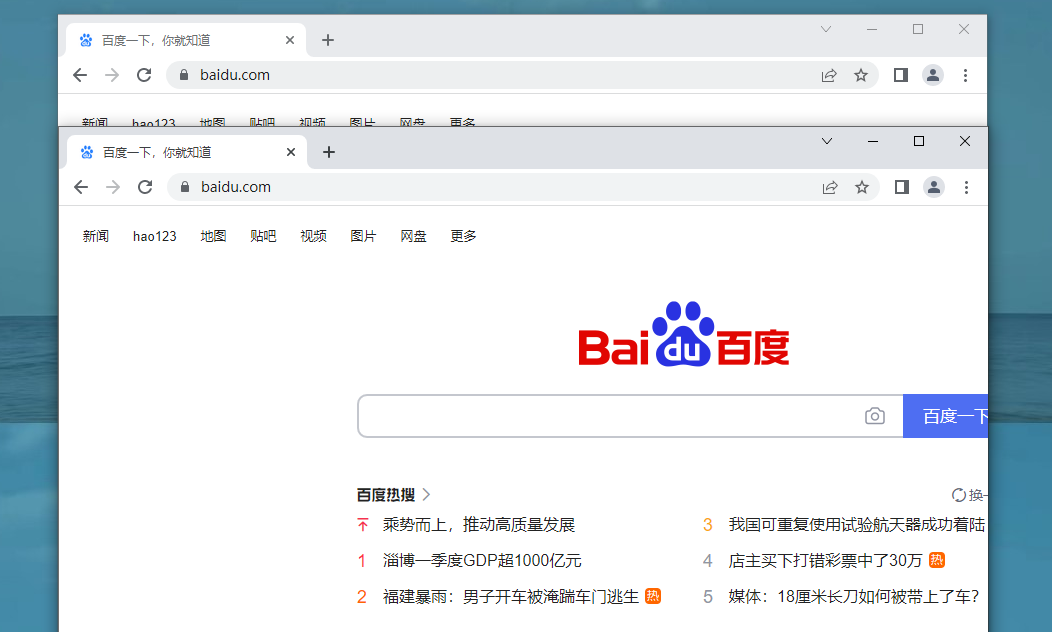Reload the page in front browser window

[145, 187]
